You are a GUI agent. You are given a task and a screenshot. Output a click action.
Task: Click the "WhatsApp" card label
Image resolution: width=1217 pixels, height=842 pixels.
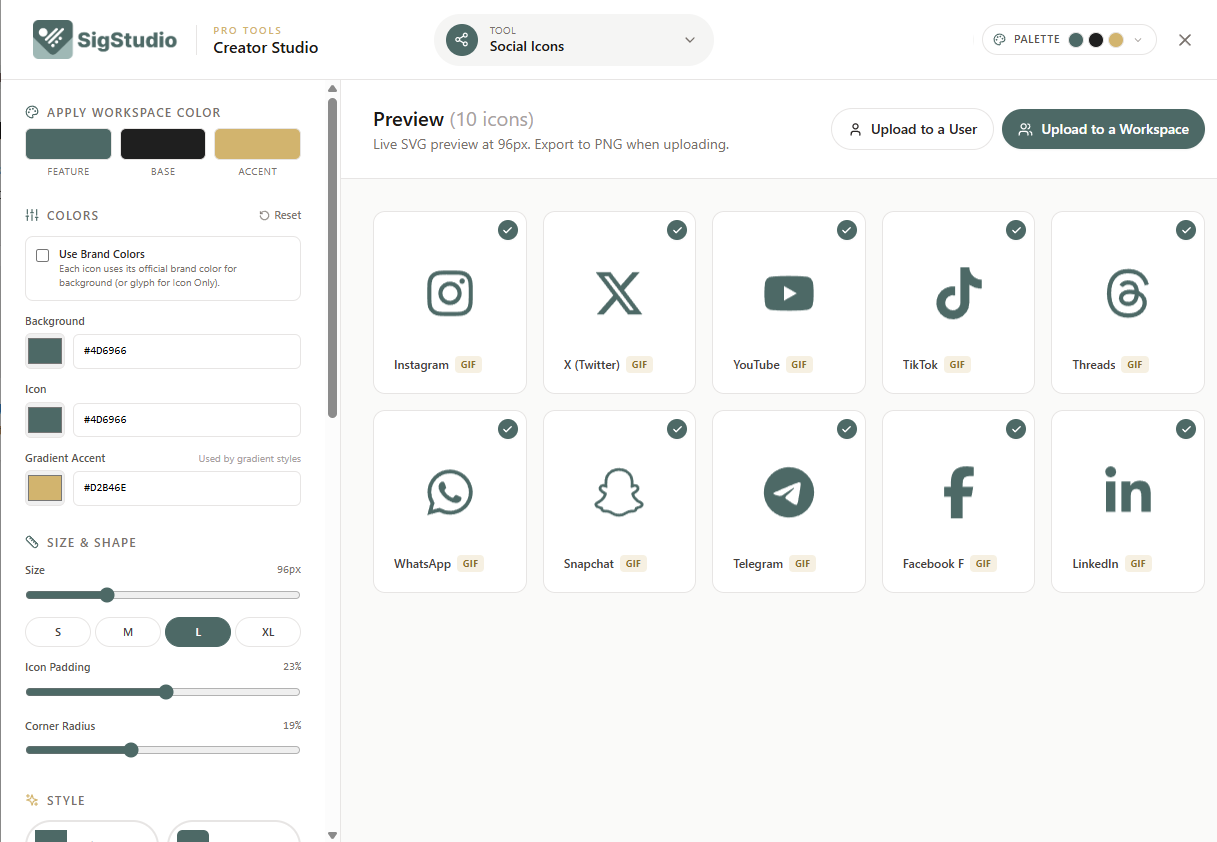[422, 564]
